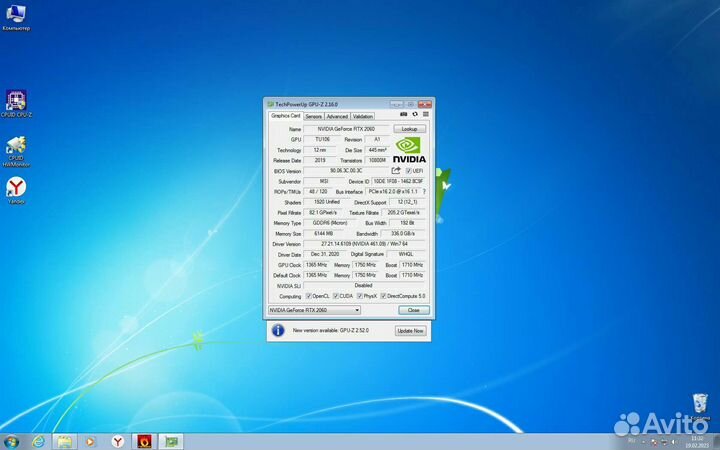Click the GPU-Z taskbar icon

click(x=171, y=442)
